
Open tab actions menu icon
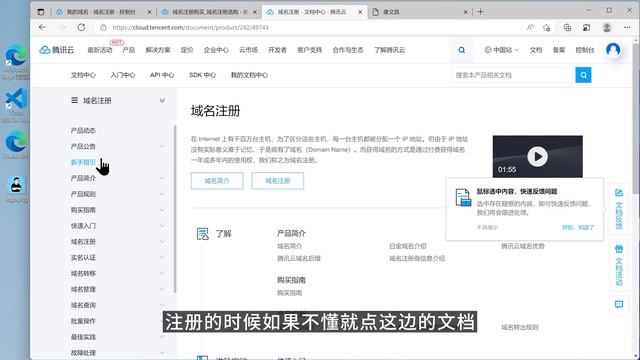41,12
